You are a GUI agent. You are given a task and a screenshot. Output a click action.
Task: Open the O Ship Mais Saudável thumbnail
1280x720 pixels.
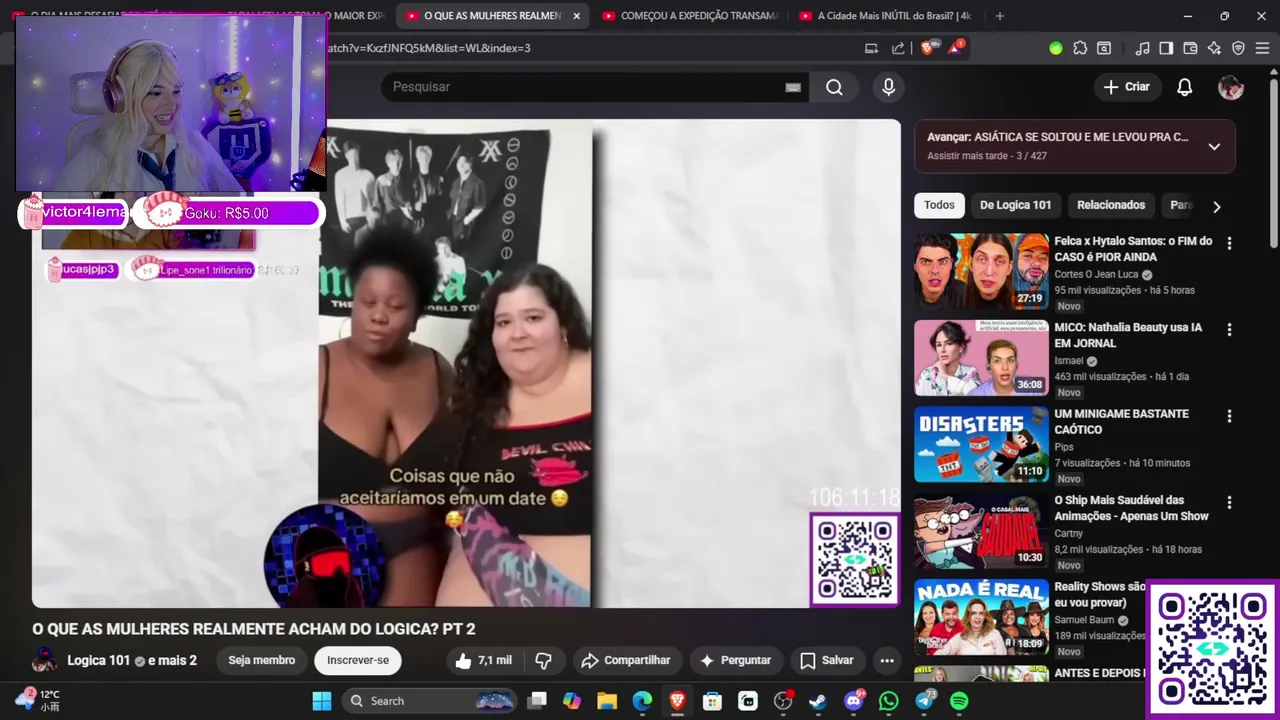pyautogui.click(x=981, y=531)
